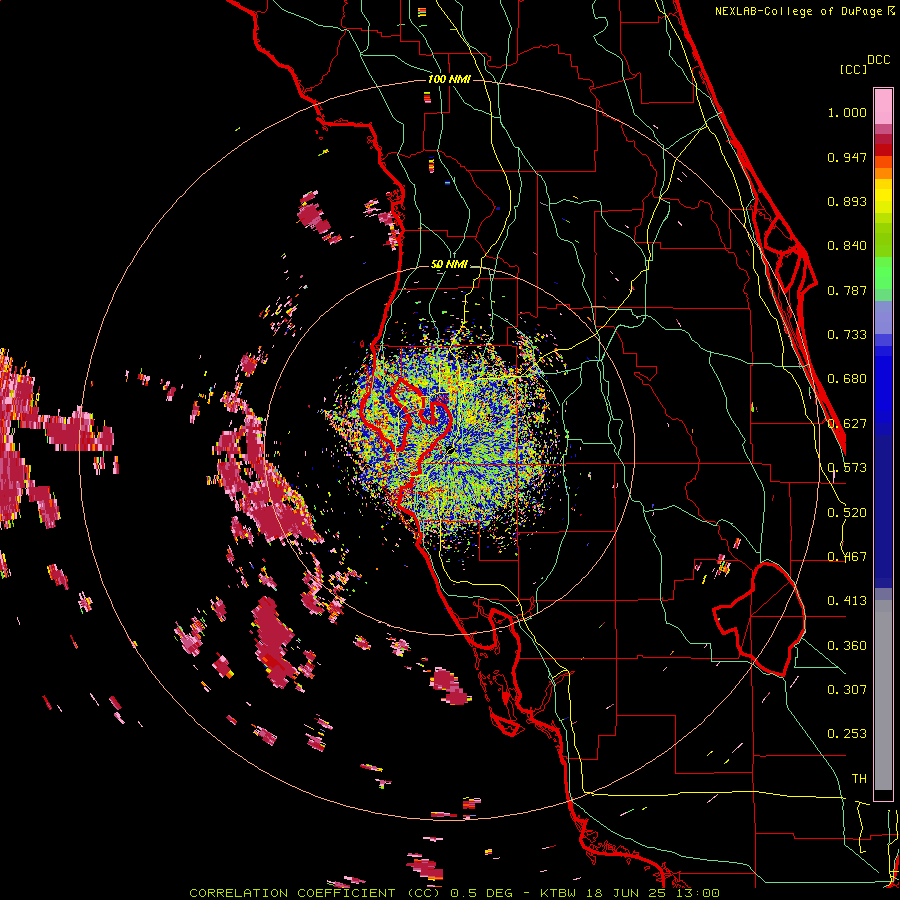Click the CORRELATION COEFFICIENT (CC) caption text
900x900 pixels.
tap(315, 893)
